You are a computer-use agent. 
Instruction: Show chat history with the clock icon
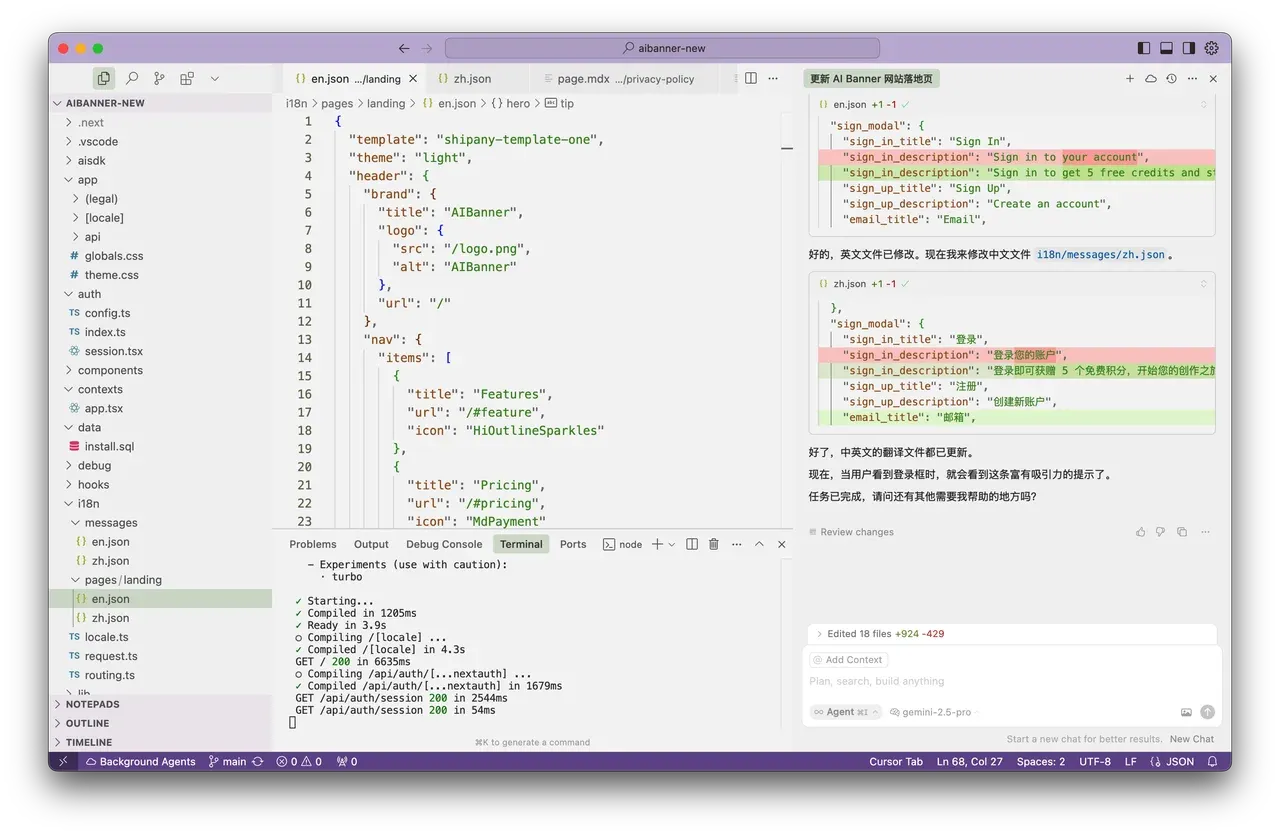tap(1171, 78)
